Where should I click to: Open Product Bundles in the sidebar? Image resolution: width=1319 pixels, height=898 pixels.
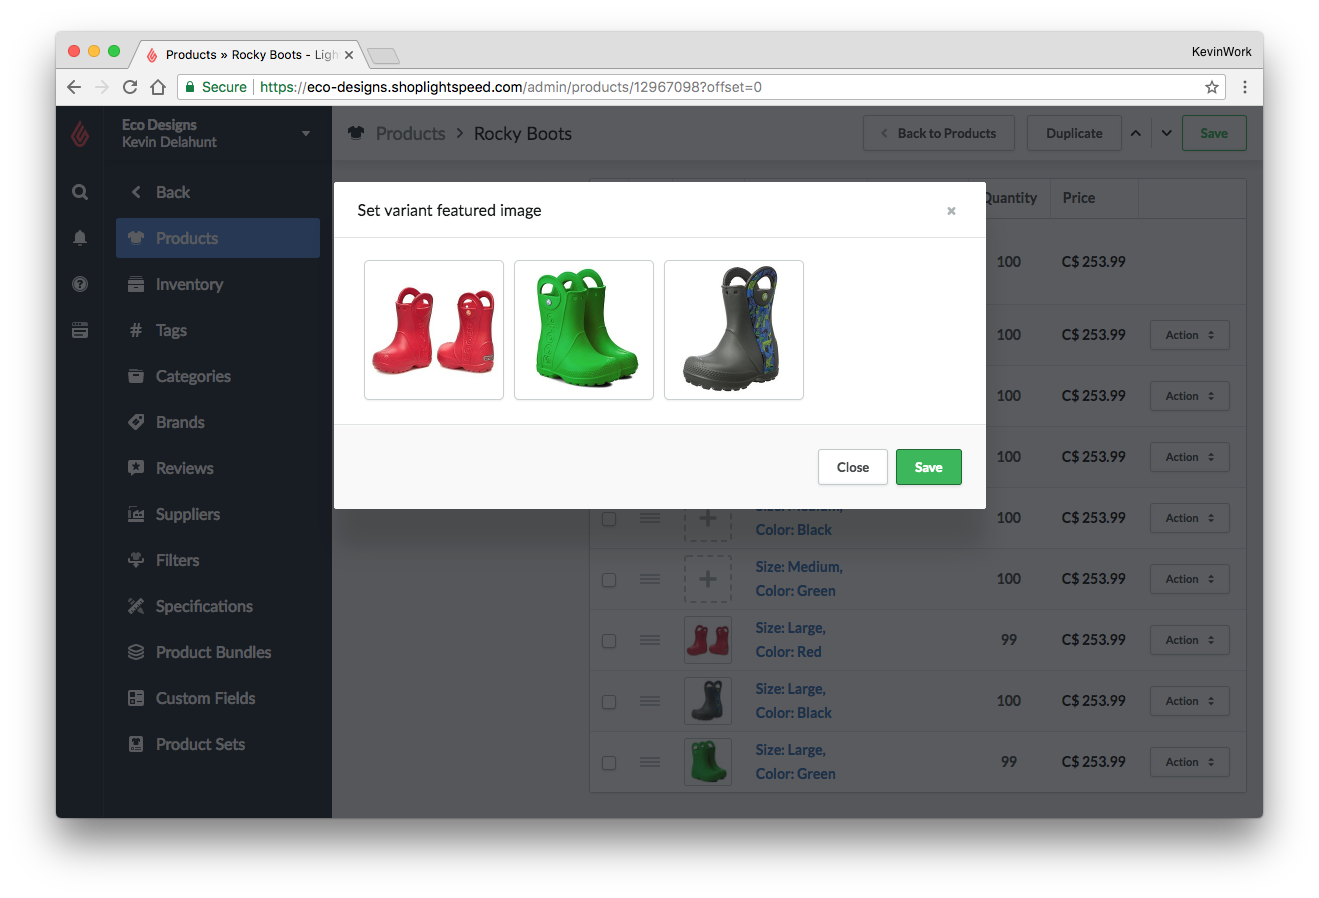(x=218, y=652)
